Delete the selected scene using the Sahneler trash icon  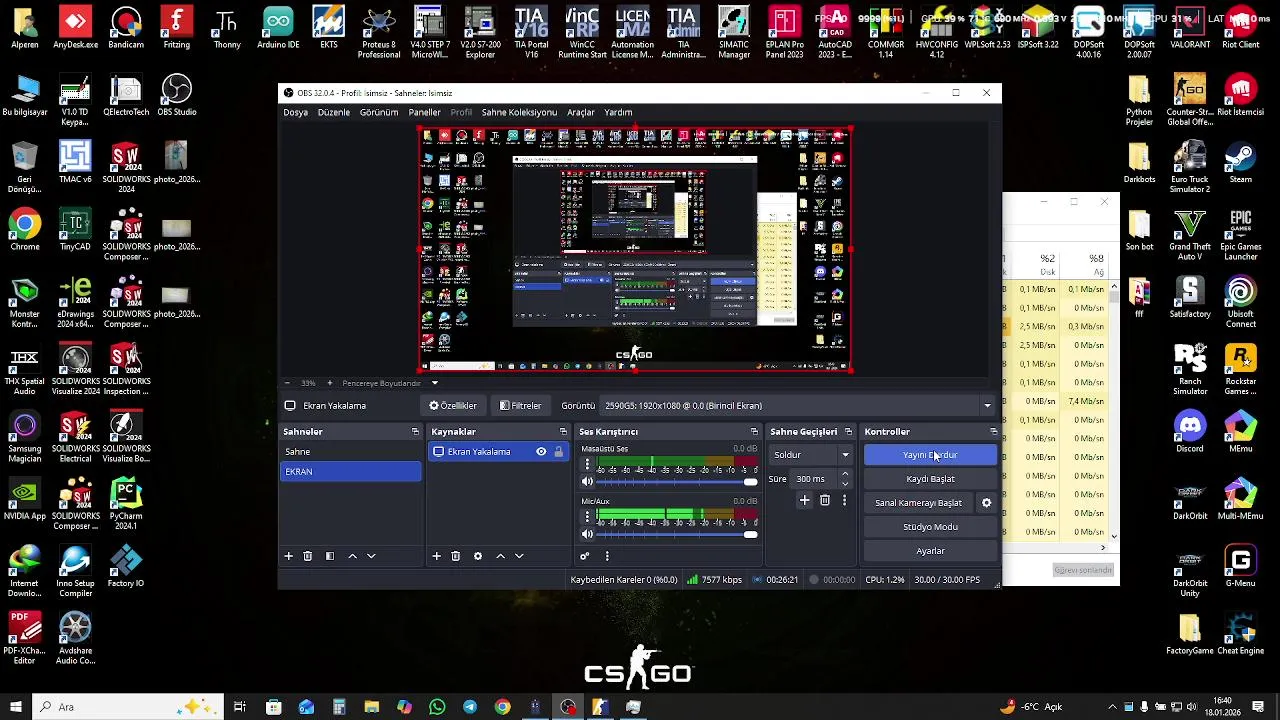[308, 556]
